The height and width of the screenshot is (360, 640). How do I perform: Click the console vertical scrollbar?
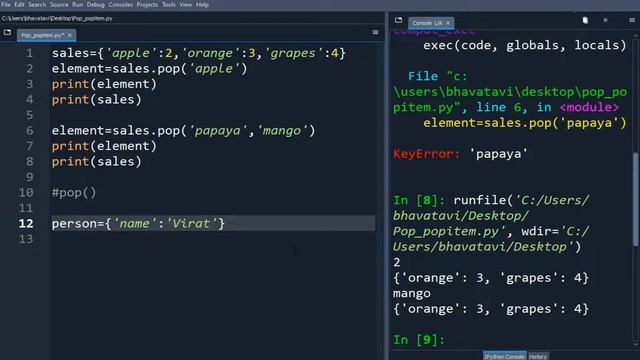(x=636, y=199)
